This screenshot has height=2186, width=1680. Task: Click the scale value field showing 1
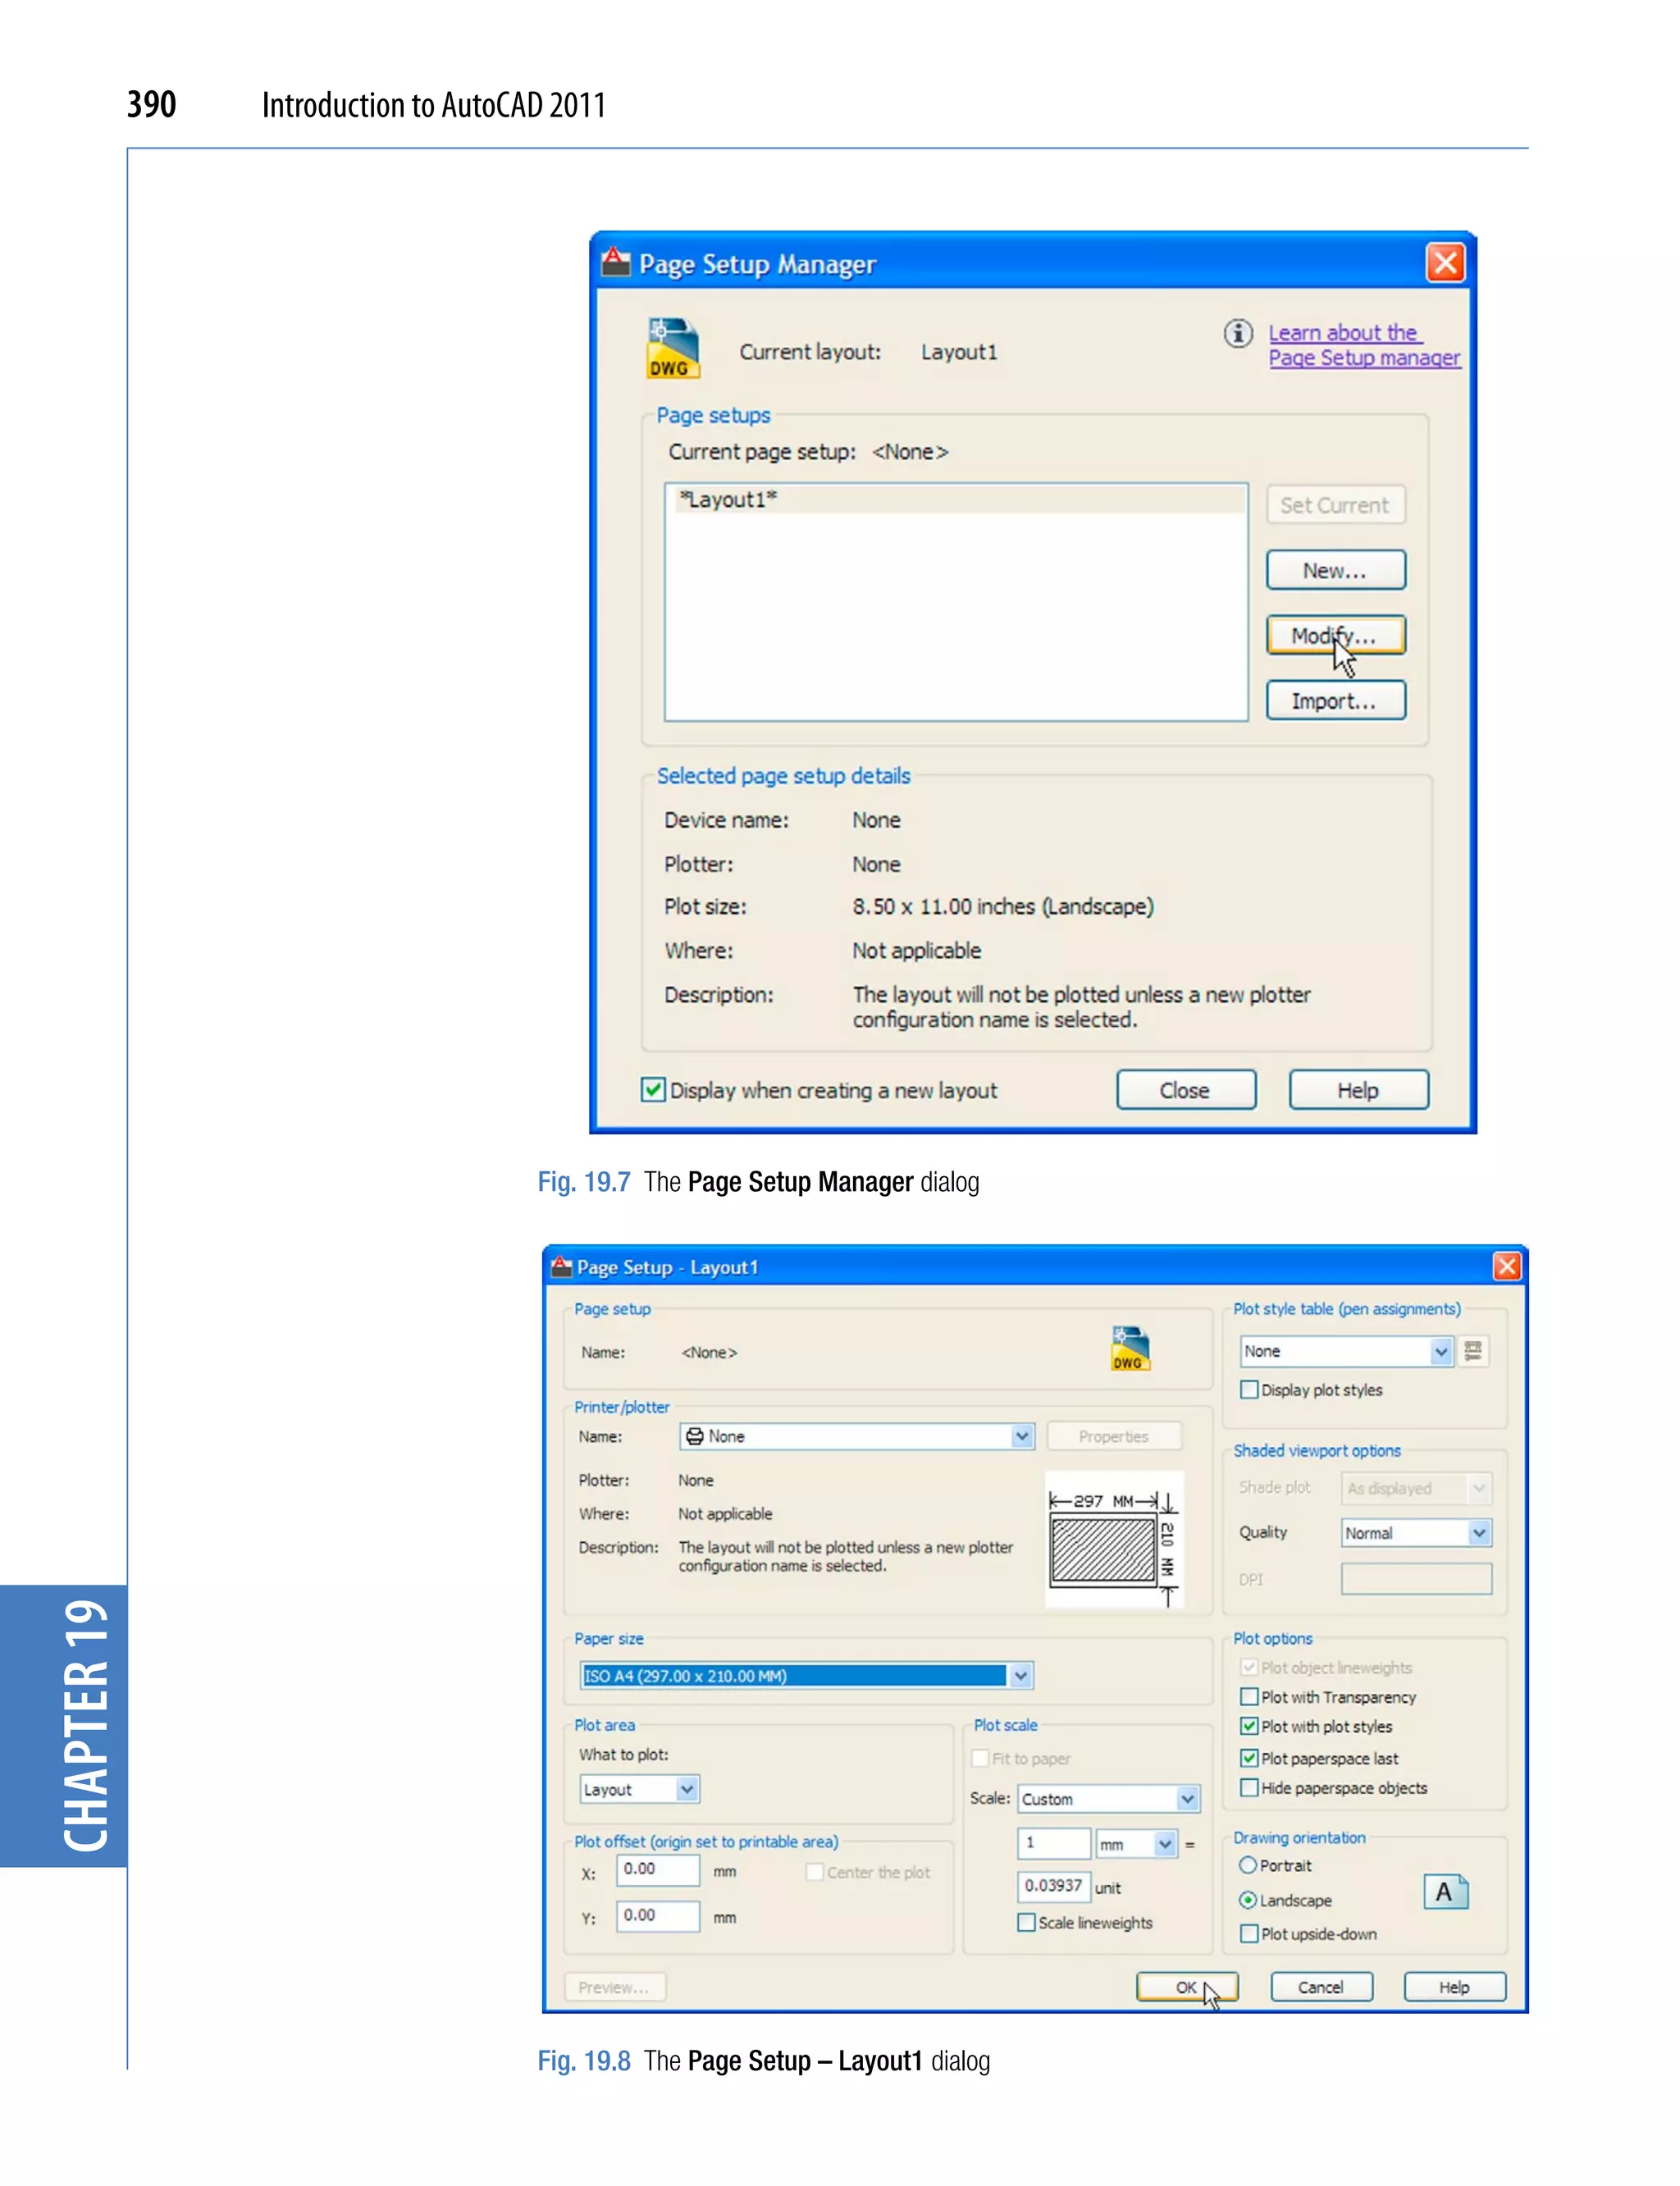[1053, 1842]
